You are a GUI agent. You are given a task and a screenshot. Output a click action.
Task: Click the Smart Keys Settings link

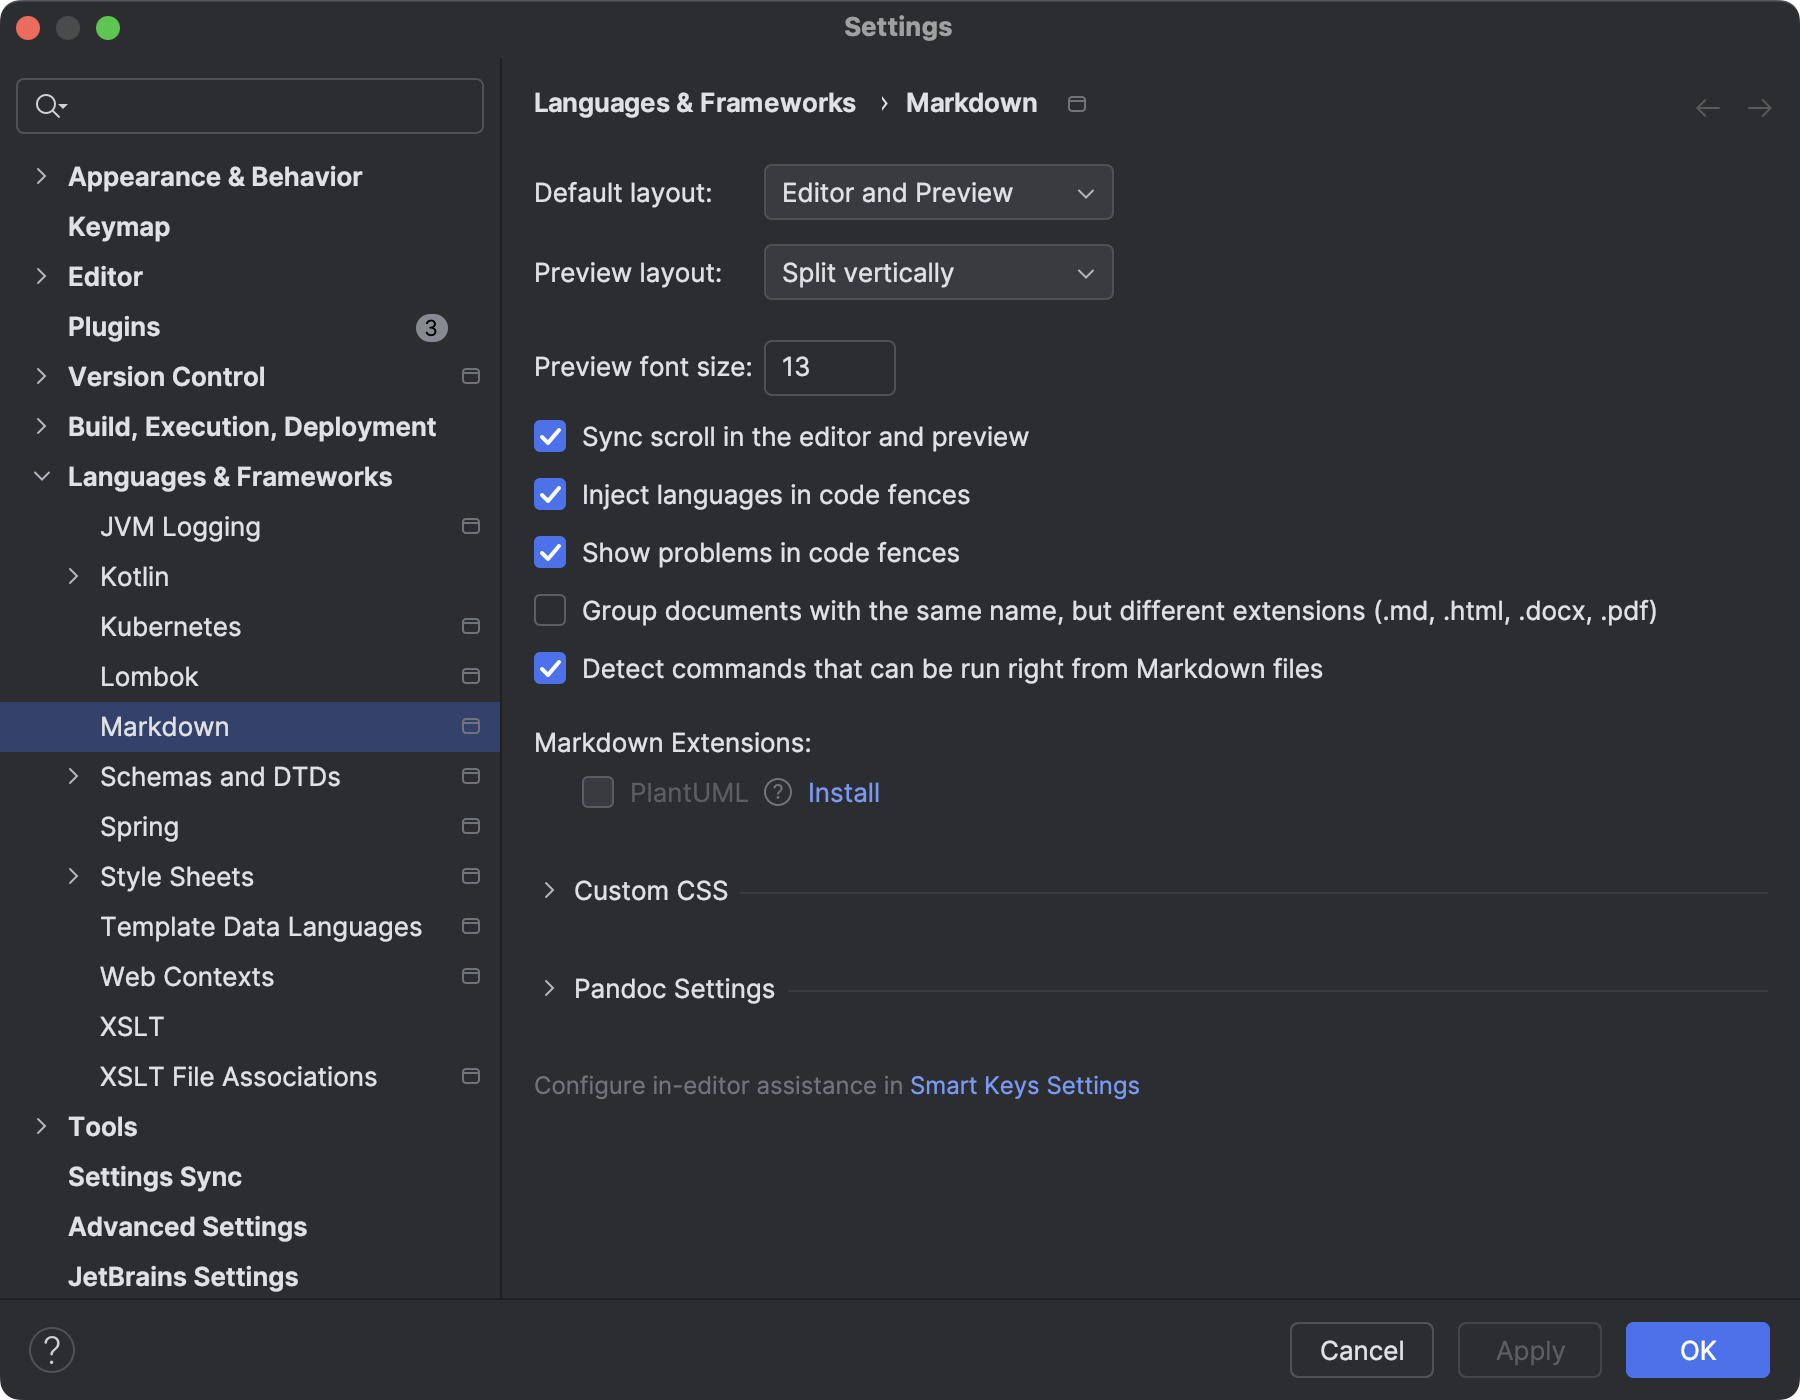point(1024,1085)
